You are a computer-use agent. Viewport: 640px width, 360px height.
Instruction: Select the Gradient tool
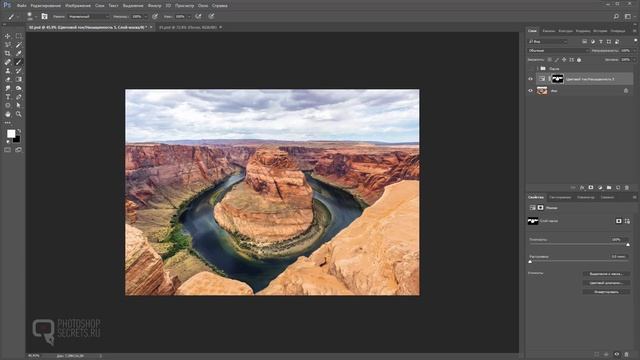pos(18,80)
